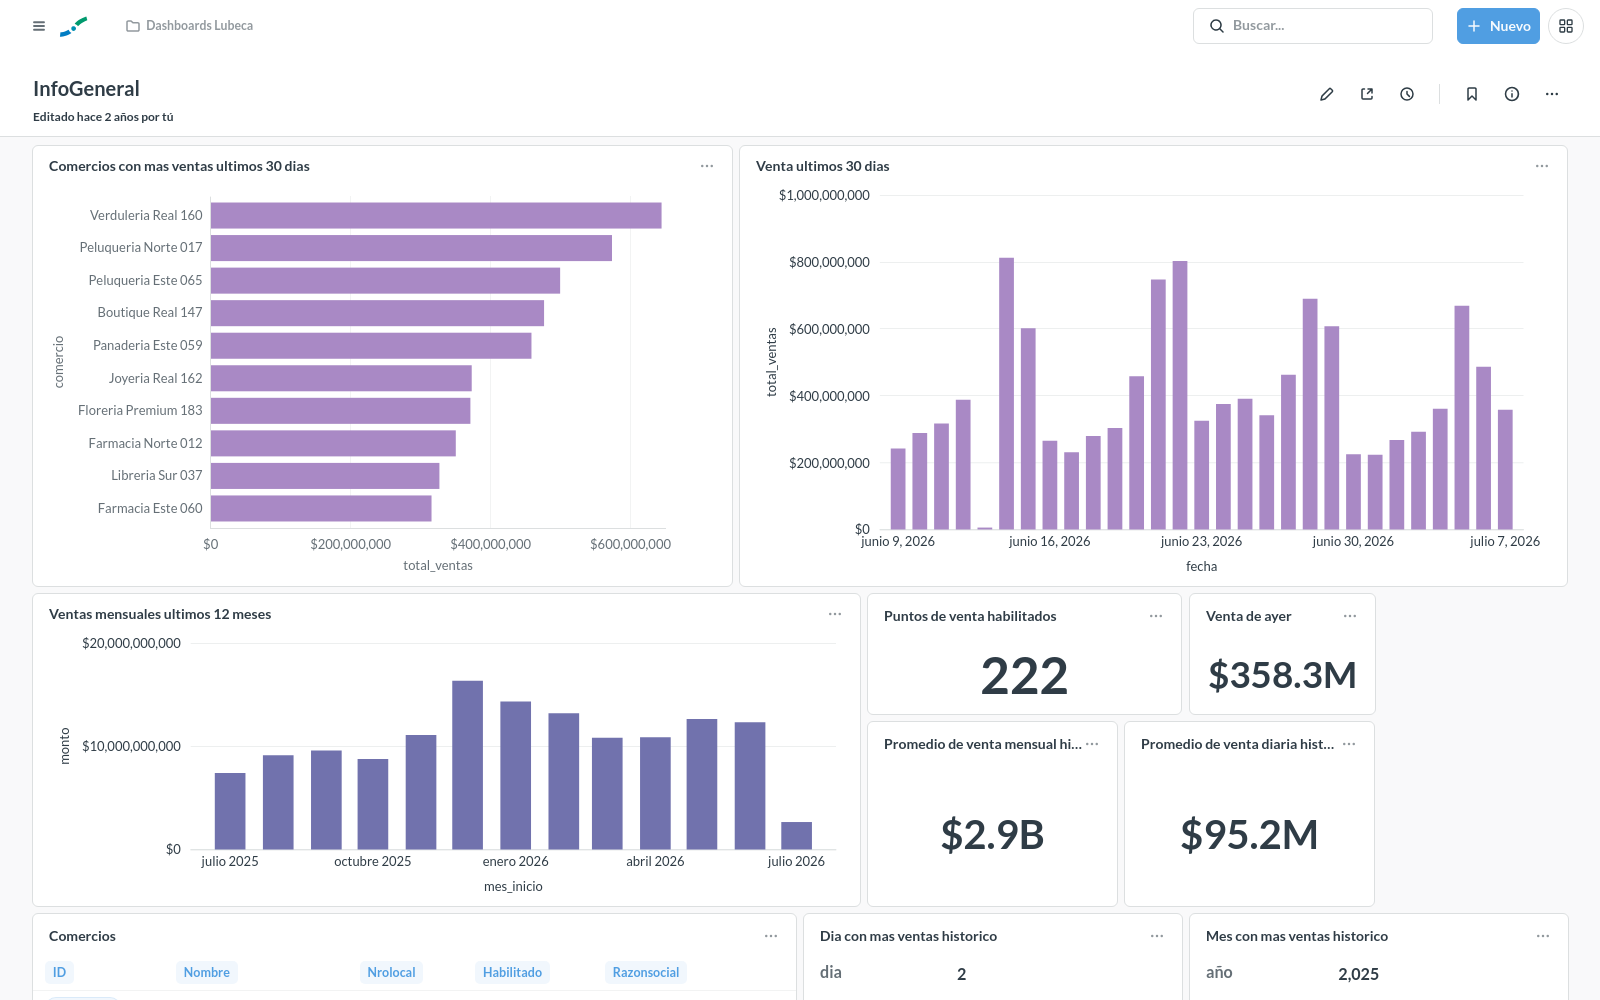Image resolution: width=1600 pixels, height=1000 pixels.
Task: Open menu of Promedio de venta diaria card
Action: pos(1349,744)
